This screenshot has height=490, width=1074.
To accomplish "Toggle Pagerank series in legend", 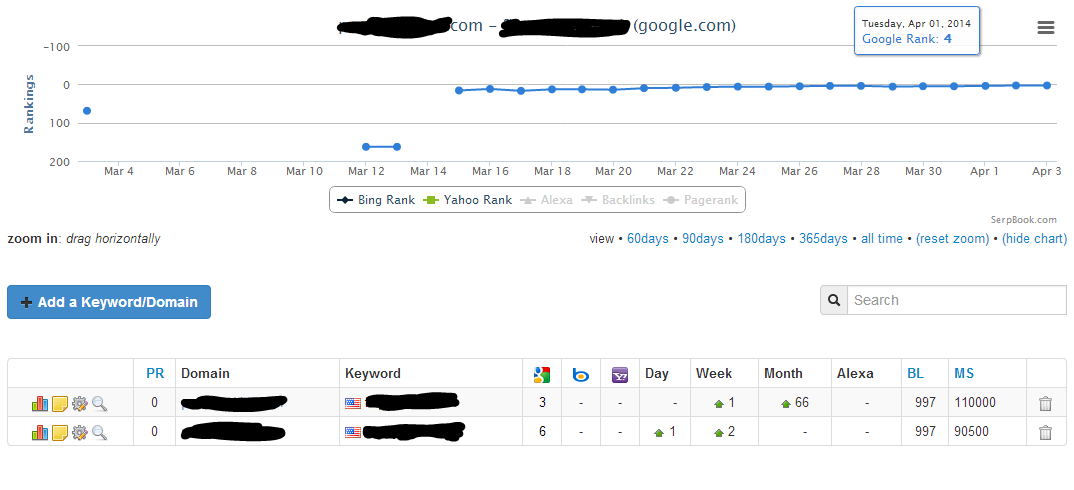I will click(701, 200).
